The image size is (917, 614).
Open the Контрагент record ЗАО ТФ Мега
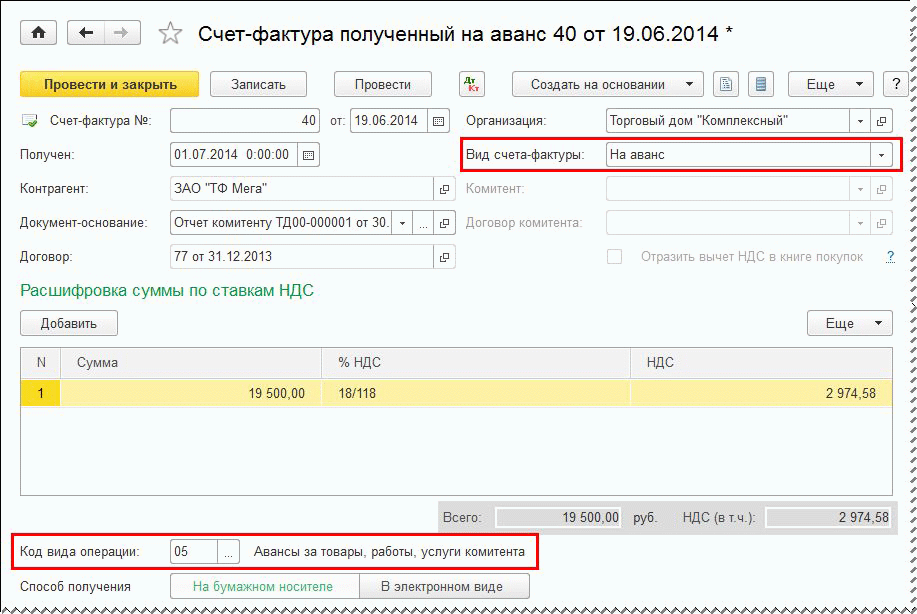point(444,189)
